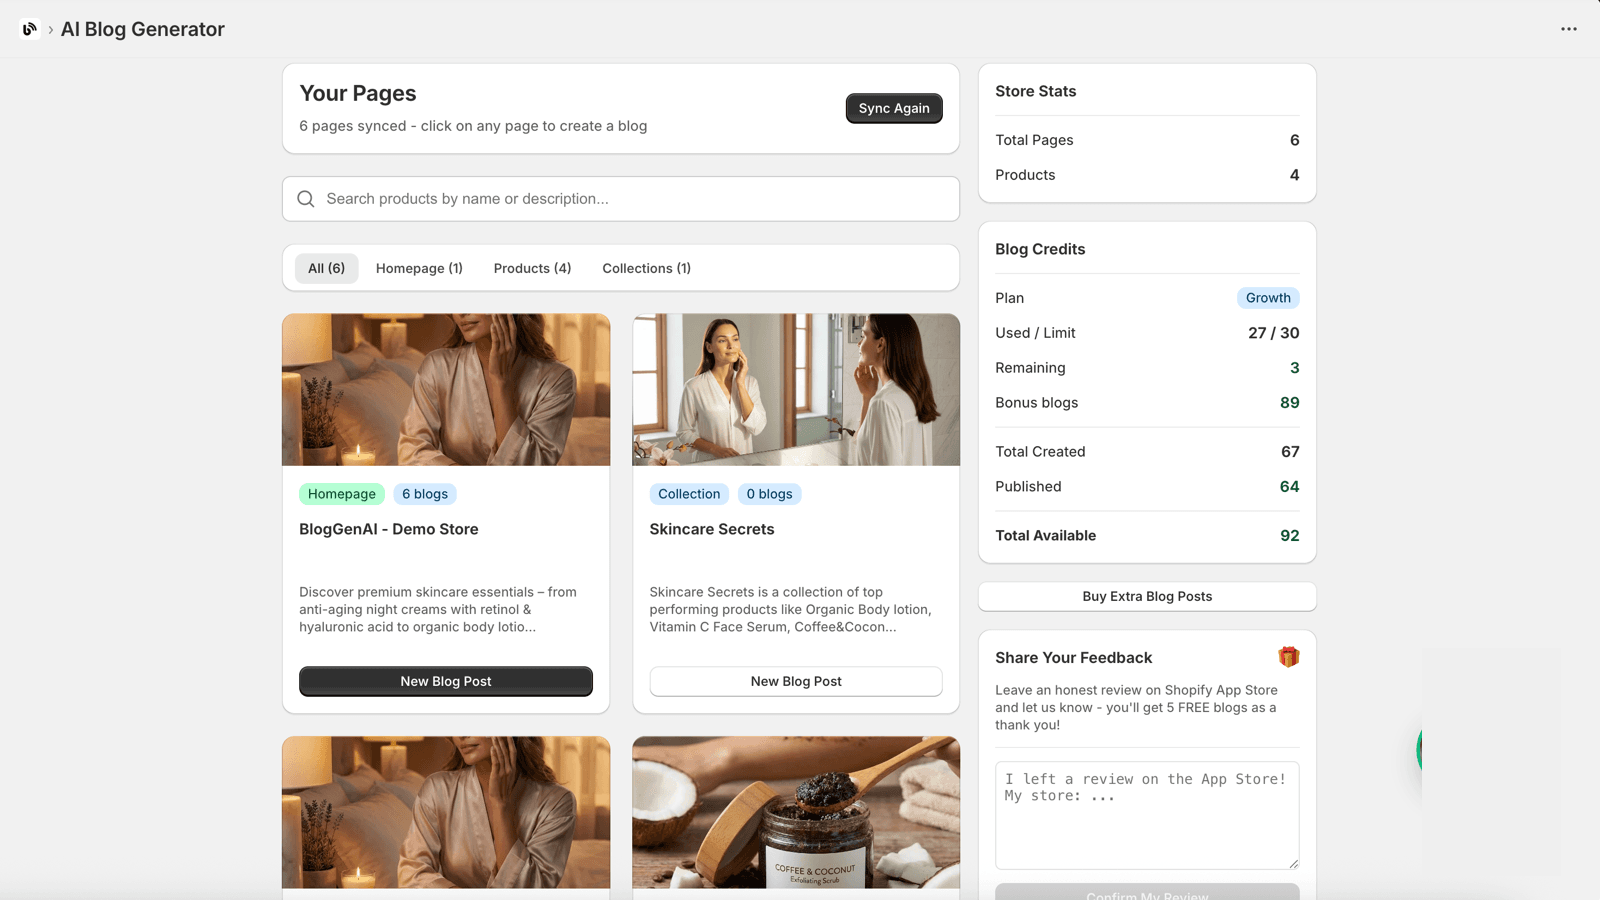Image resolution: width=1600 pixels, height=900 pixels.
Task: Click New Blog Post under Skincare Secrets
Action: coord(795,681)
